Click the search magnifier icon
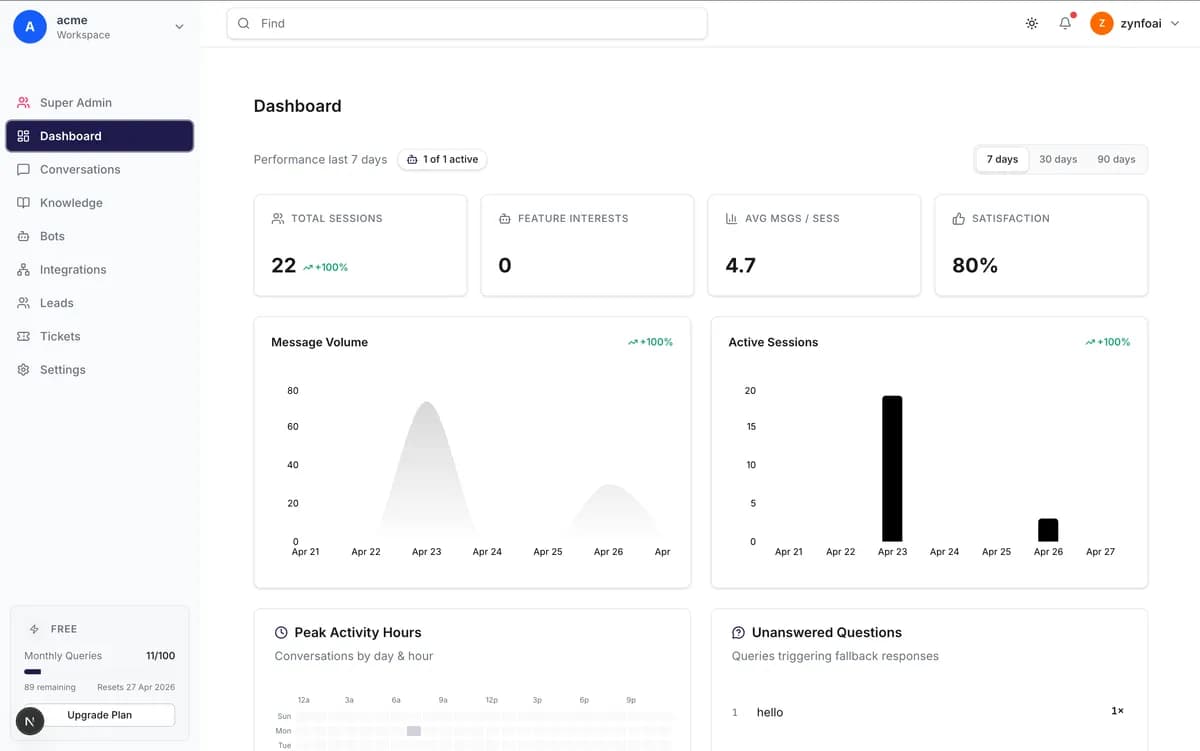Image resolution: width=1200 pixels, height=751 pixels. [x=243, y=23]
